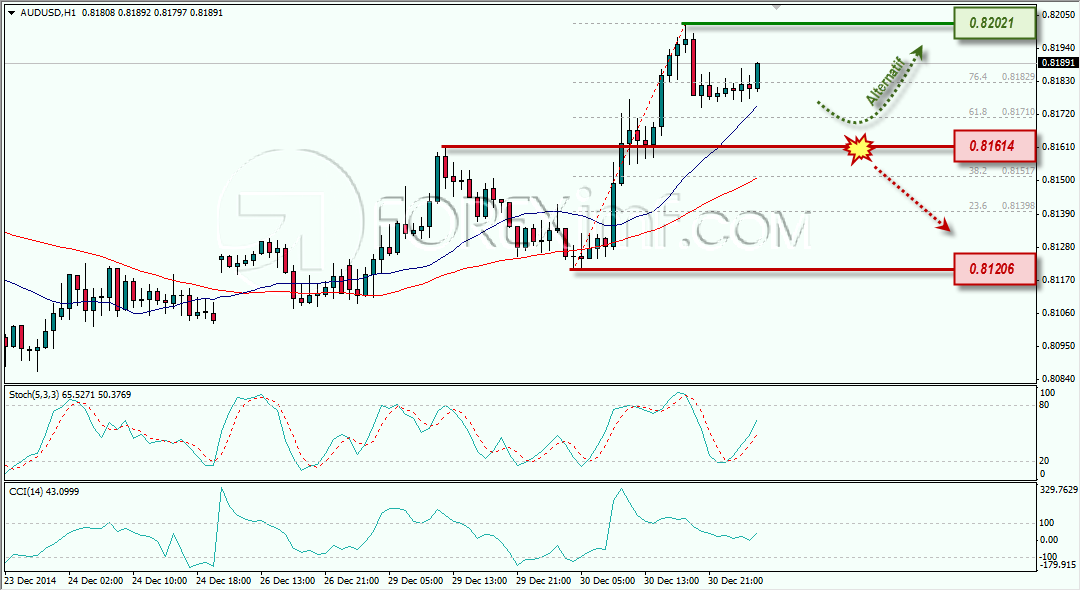
Task: Click the 30 Dec 21:00 time label
Action: click(x=736, y=581)
